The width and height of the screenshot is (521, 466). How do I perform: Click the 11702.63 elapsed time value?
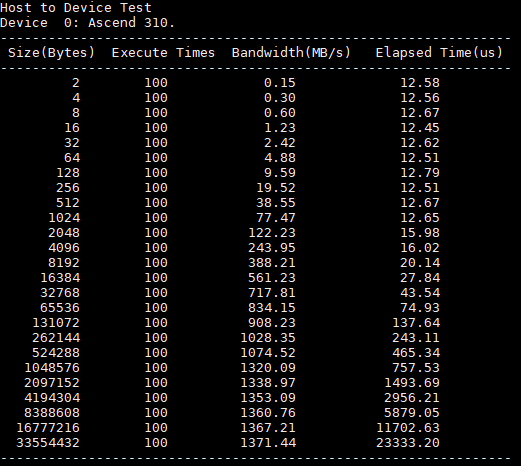click(x=408, y=428)
